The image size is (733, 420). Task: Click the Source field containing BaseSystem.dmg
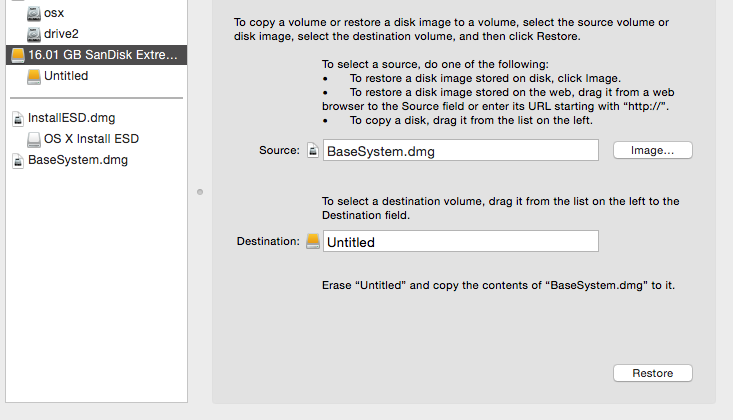(460, 150)
